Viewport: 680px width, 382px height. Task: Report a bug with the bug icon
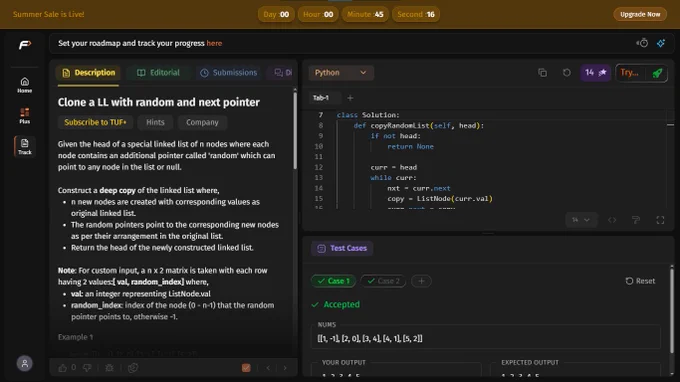click(109, 368)
